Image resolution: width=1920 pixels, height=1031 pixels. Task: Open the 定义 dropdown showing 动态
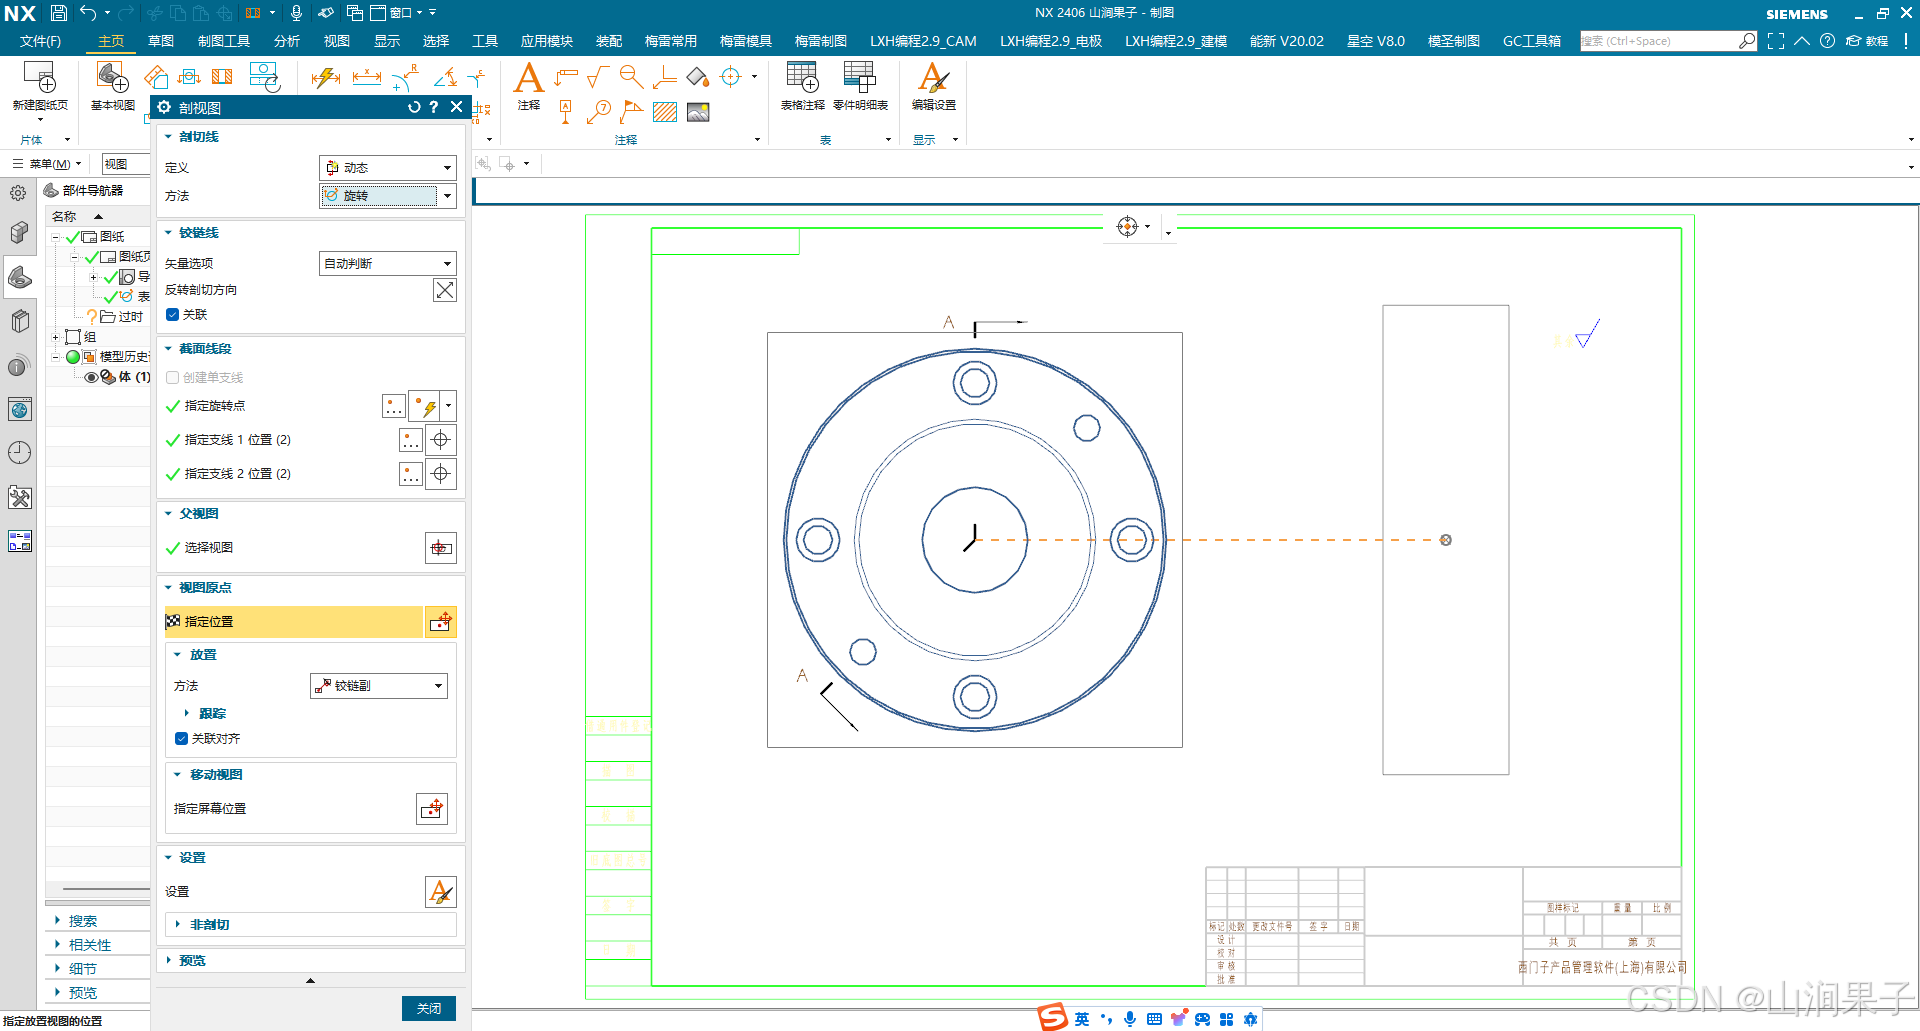coord(388,168)
